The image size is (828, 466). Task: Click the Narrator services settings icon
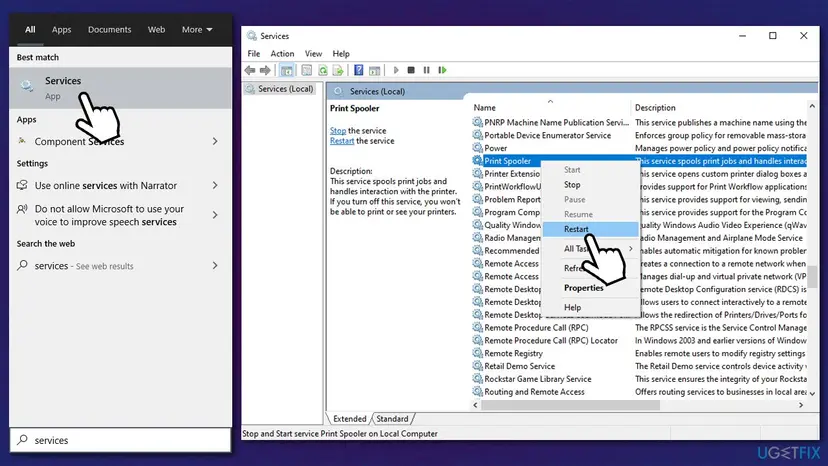[x=22, y=185]
